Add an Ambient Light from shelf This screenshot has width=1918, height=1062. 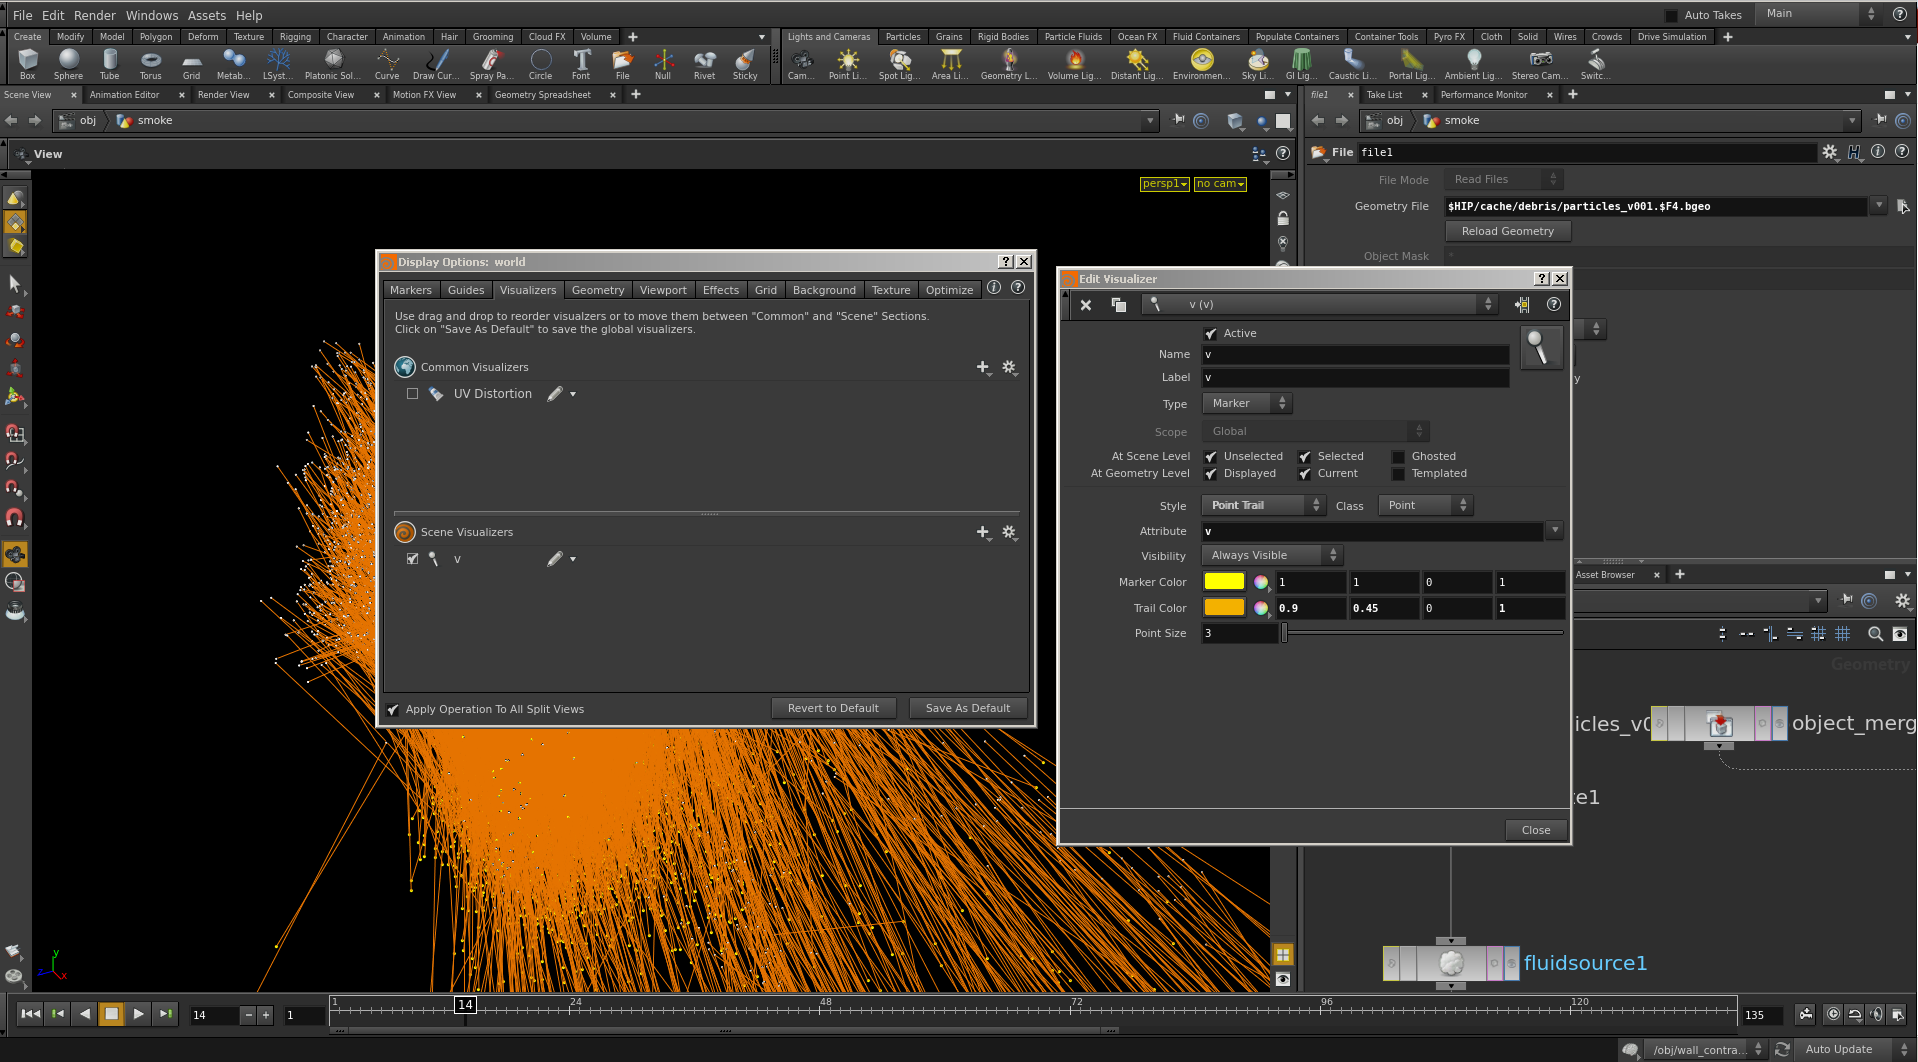[1473, 64]
